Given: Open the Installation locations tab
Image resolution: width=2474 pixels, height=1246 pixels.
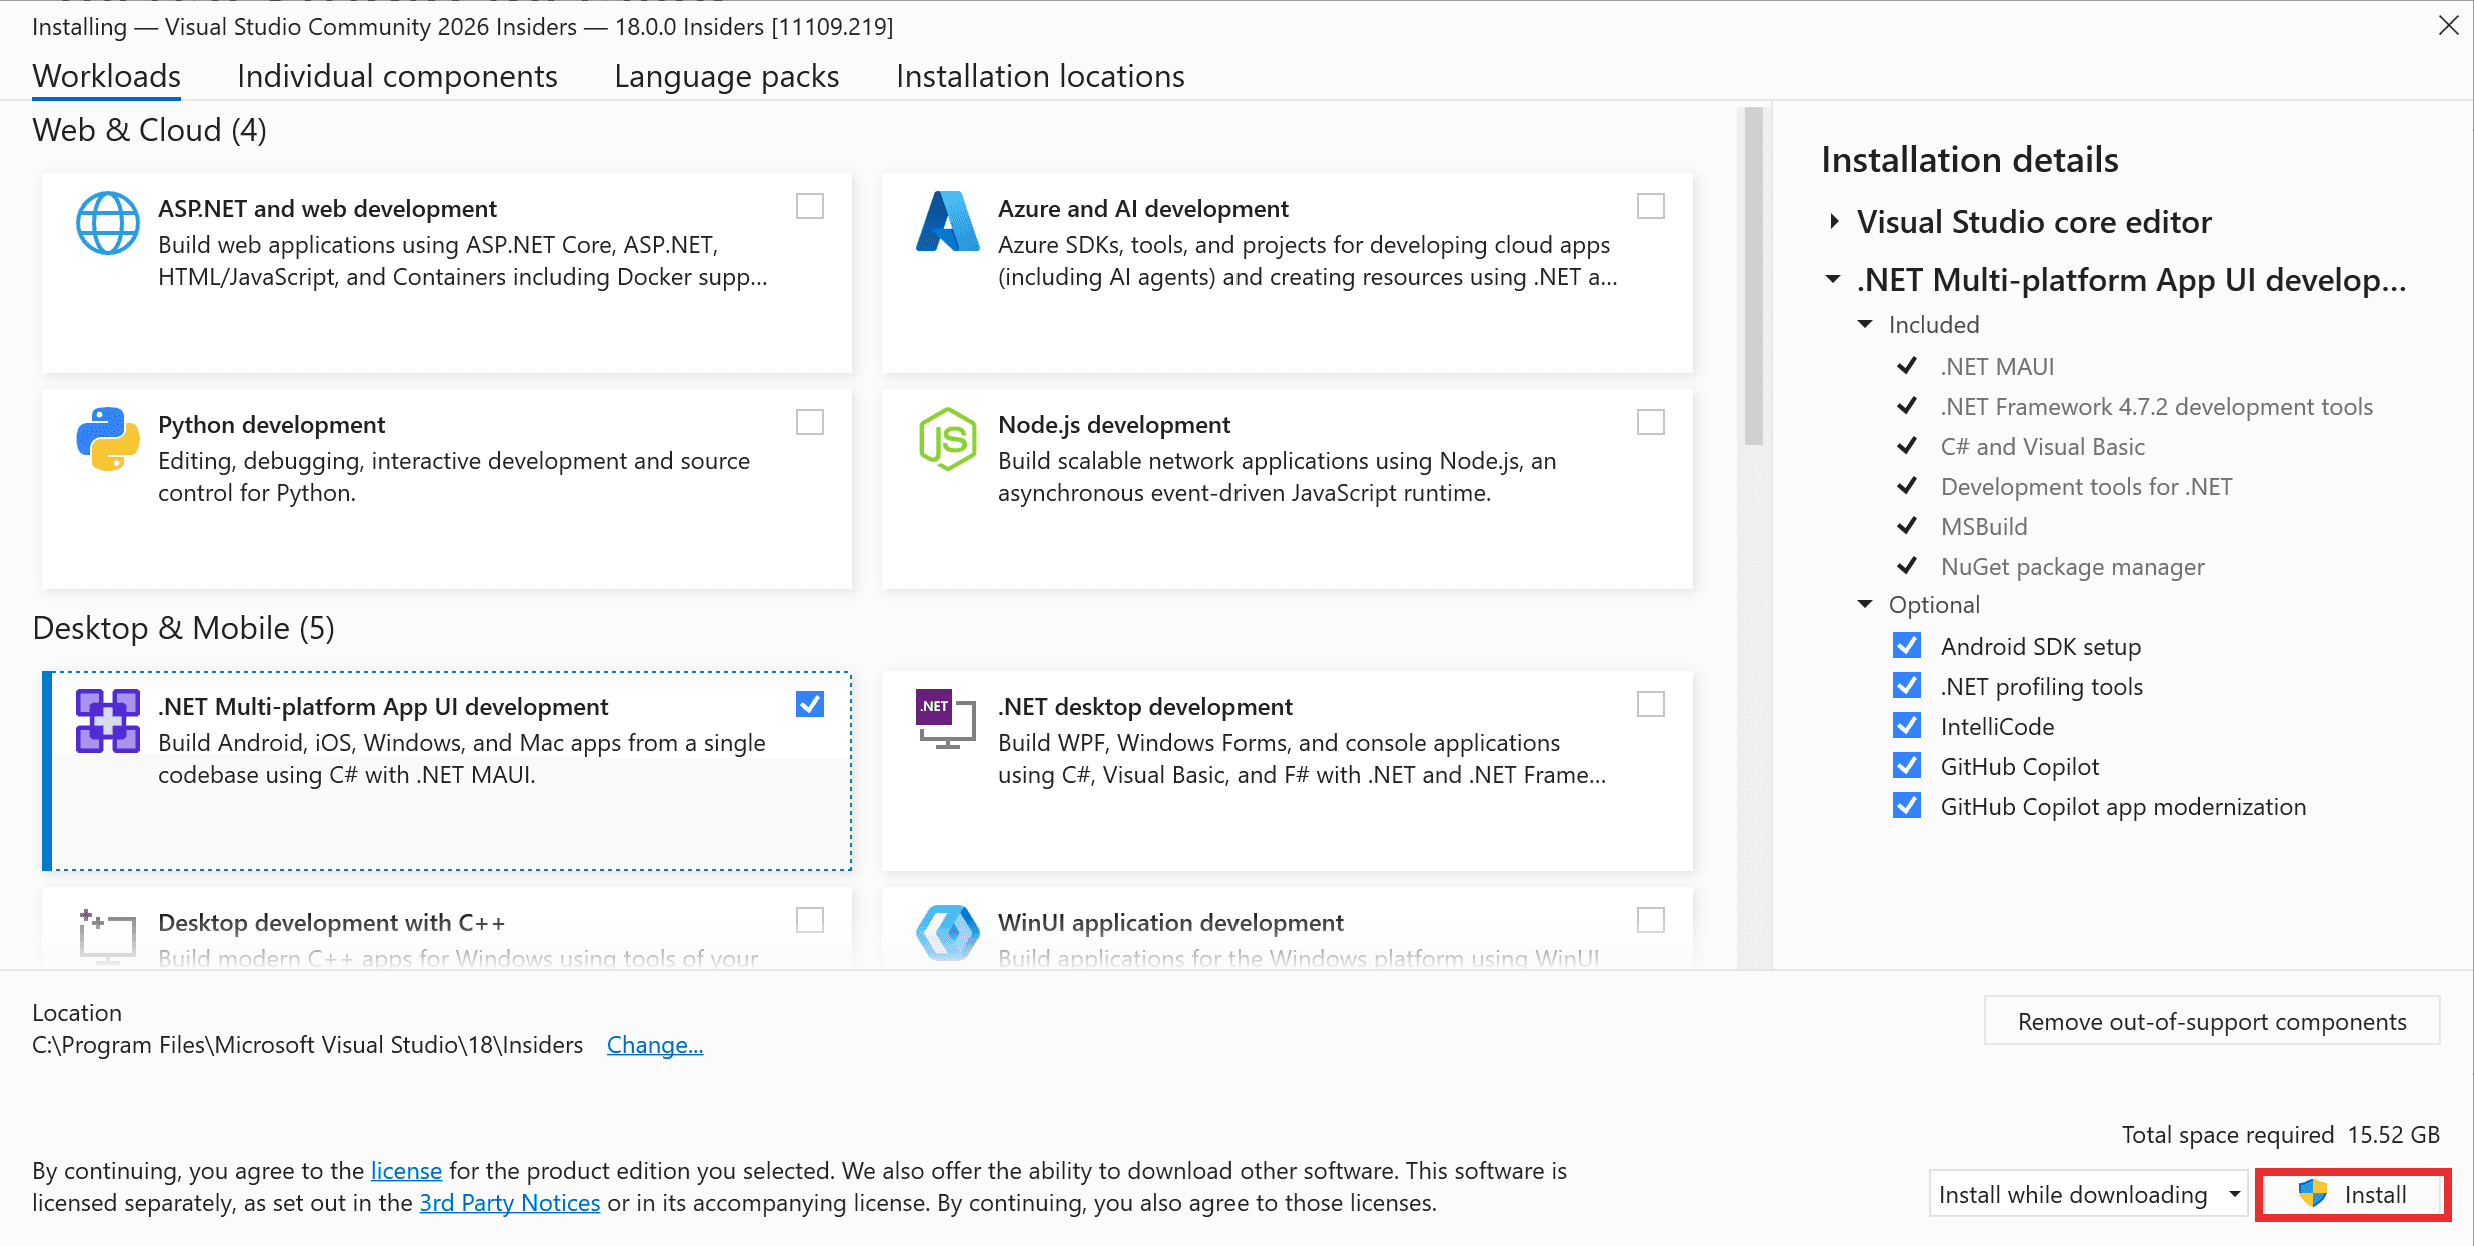Looking at the screenshot, I should [x=1040, y=76].
